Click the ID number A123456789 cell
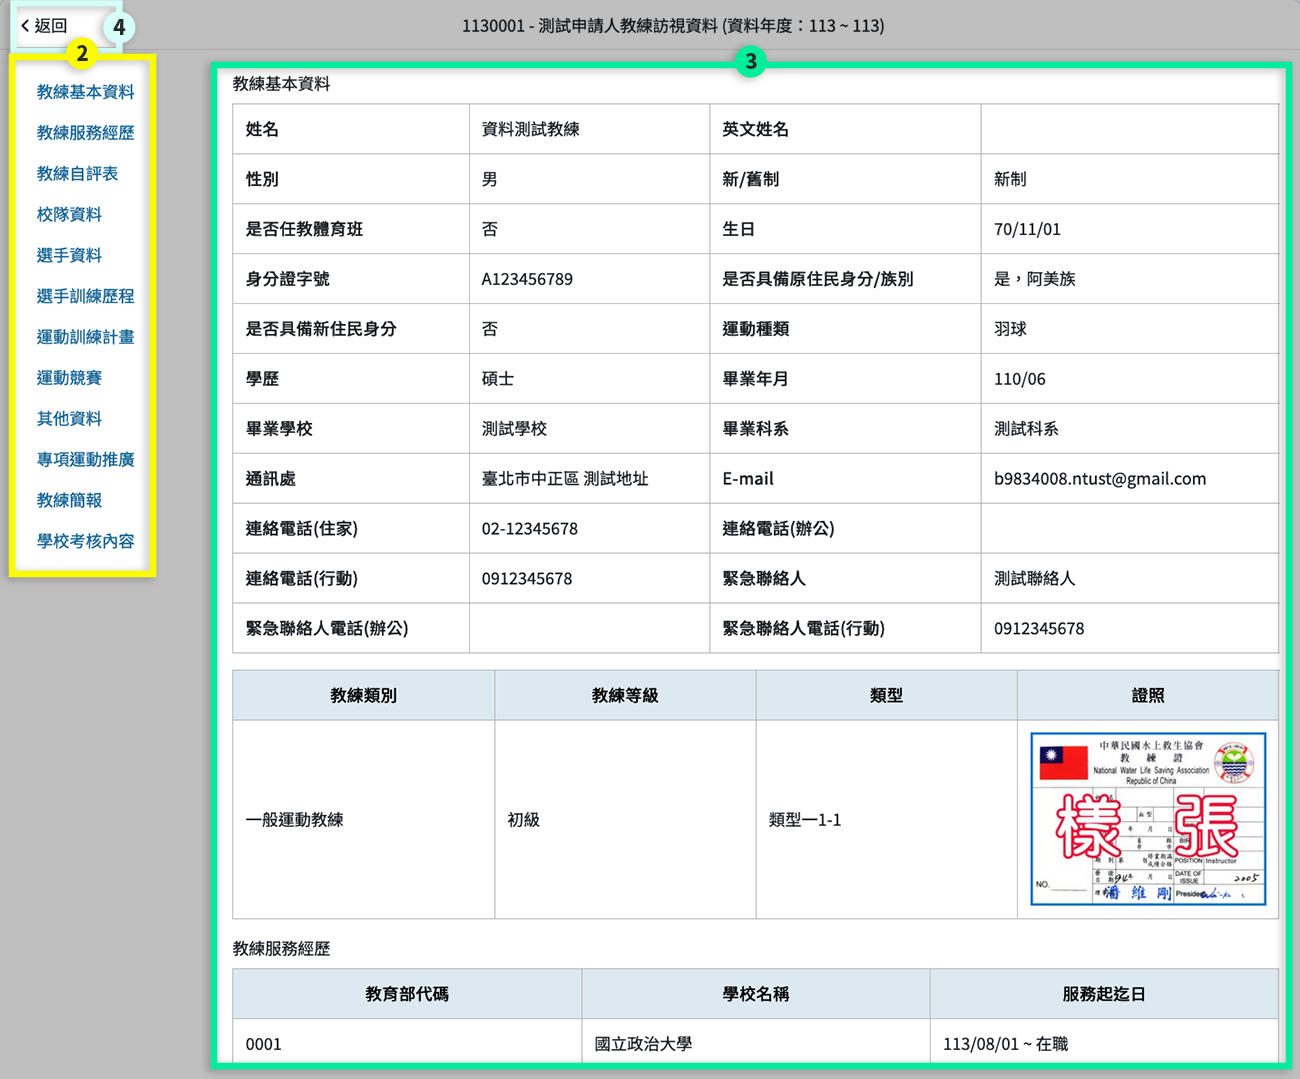1300x1079 pixels. point(527,279)
